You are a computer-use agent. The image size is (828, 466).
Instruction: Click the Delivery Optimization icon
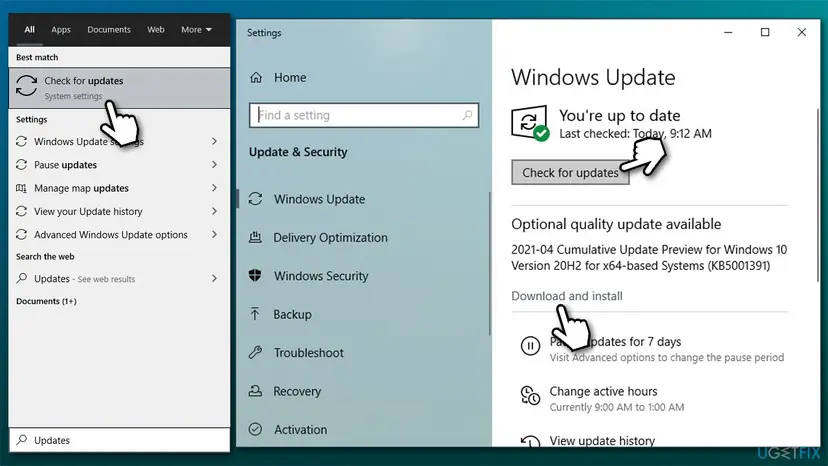tap(255, 237)
